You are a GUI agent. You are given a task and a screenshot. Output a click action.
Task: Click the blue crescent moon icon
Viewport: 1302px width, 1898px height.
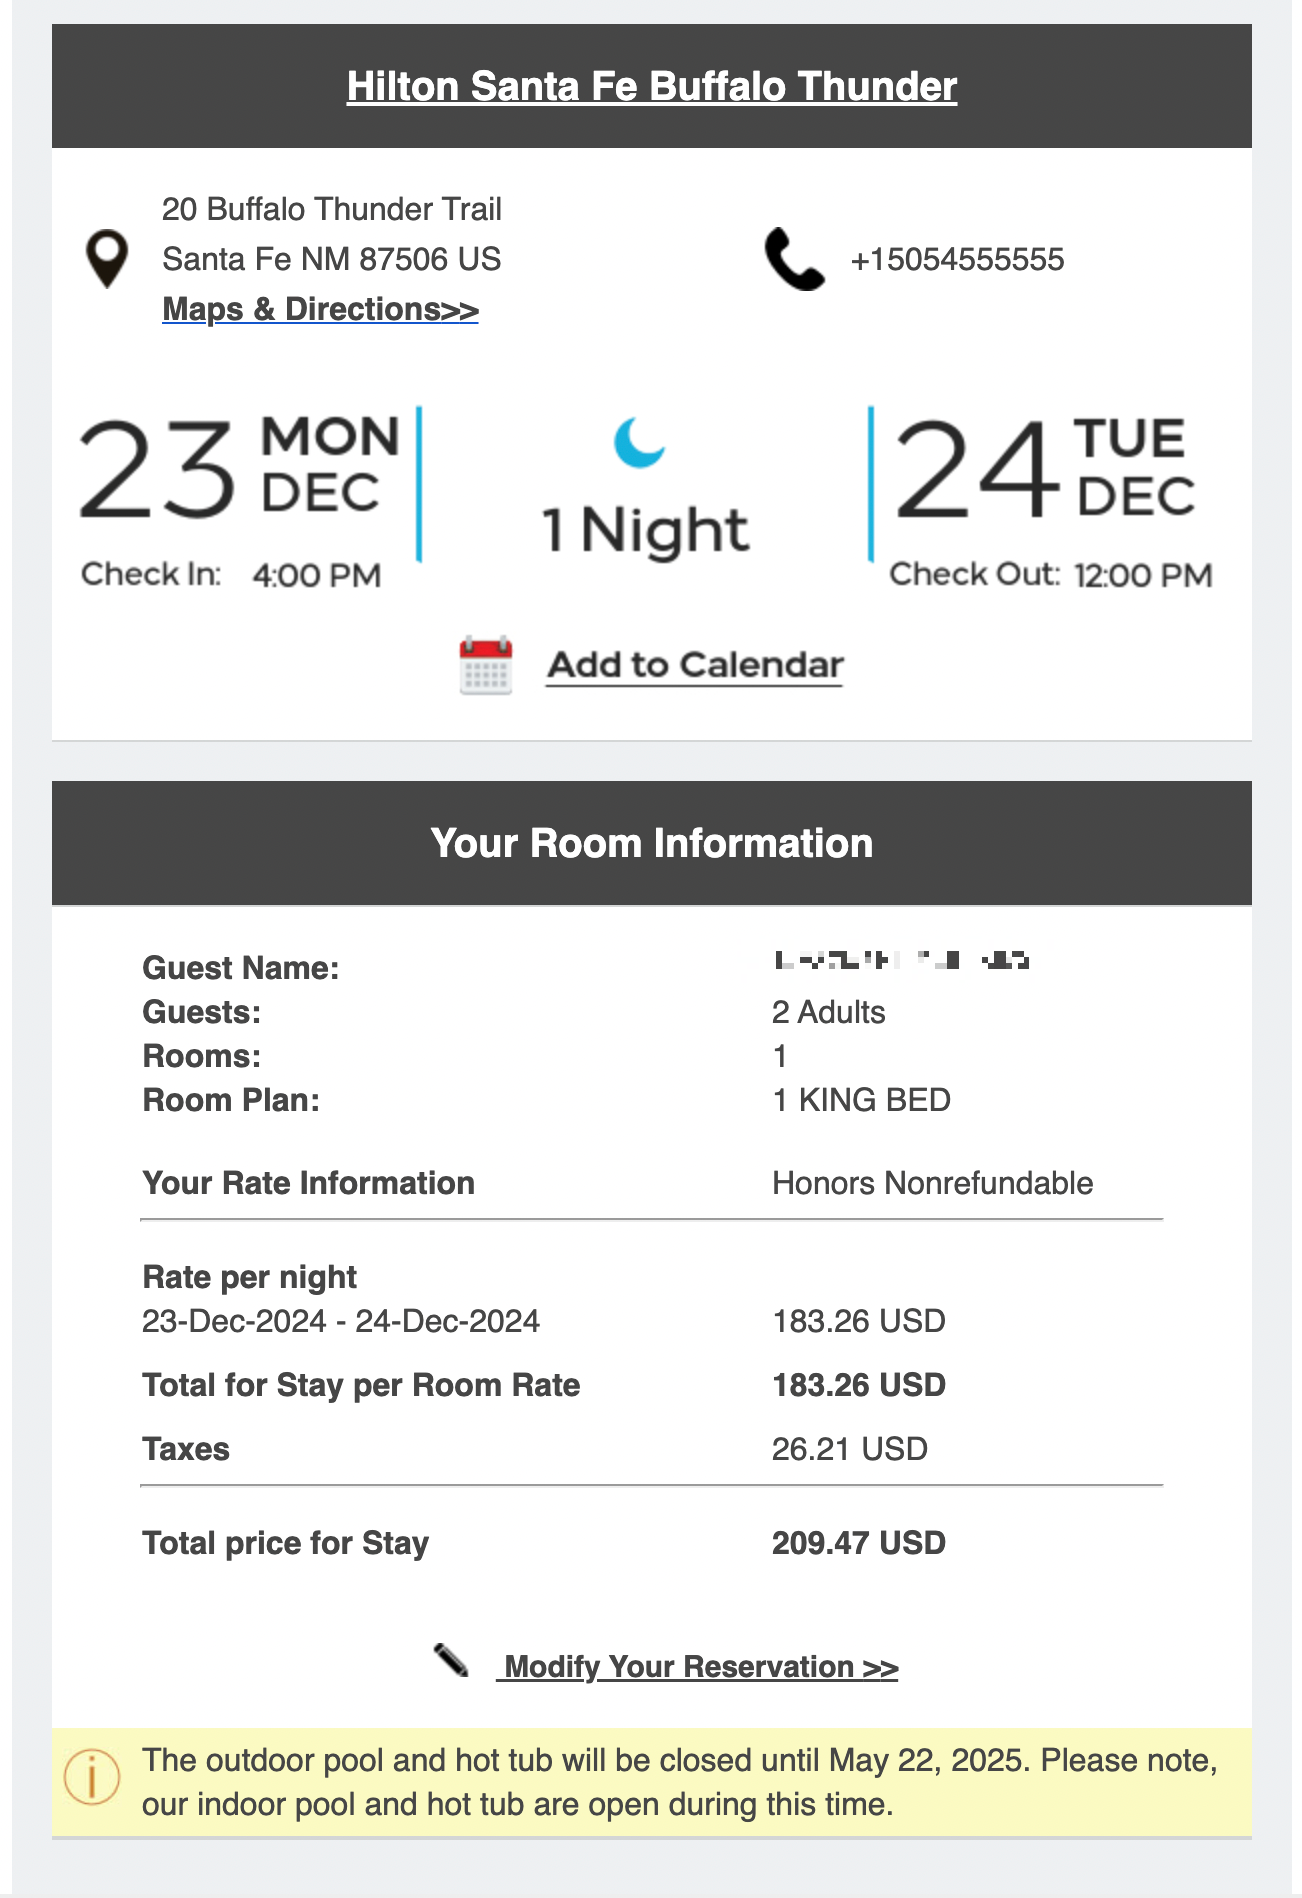coord(640,442)
